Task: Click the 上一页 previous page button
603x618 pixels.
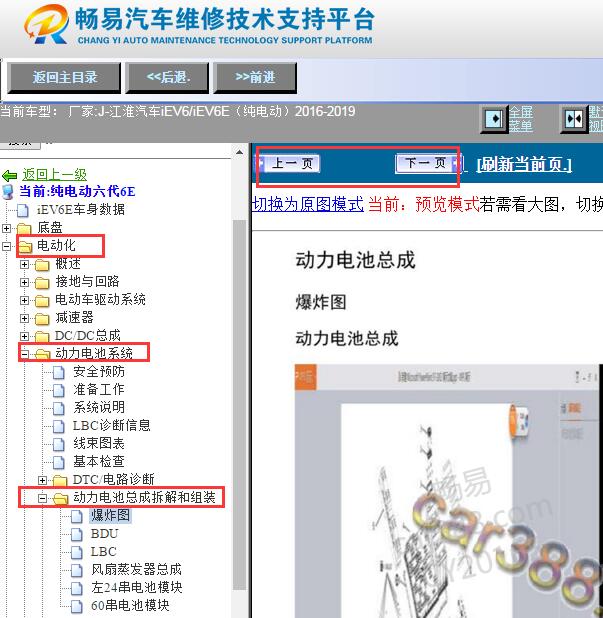Action: [x=290, y=163]
